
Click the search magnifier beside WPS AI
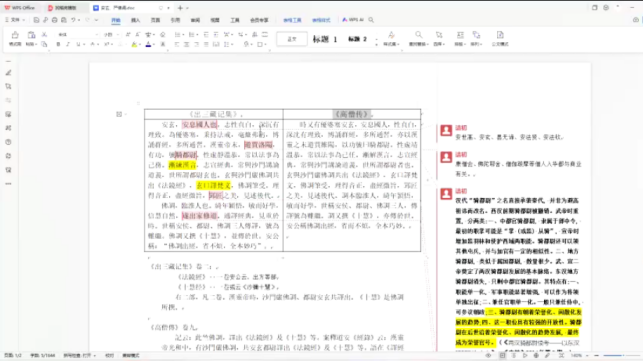click(371, 20)
